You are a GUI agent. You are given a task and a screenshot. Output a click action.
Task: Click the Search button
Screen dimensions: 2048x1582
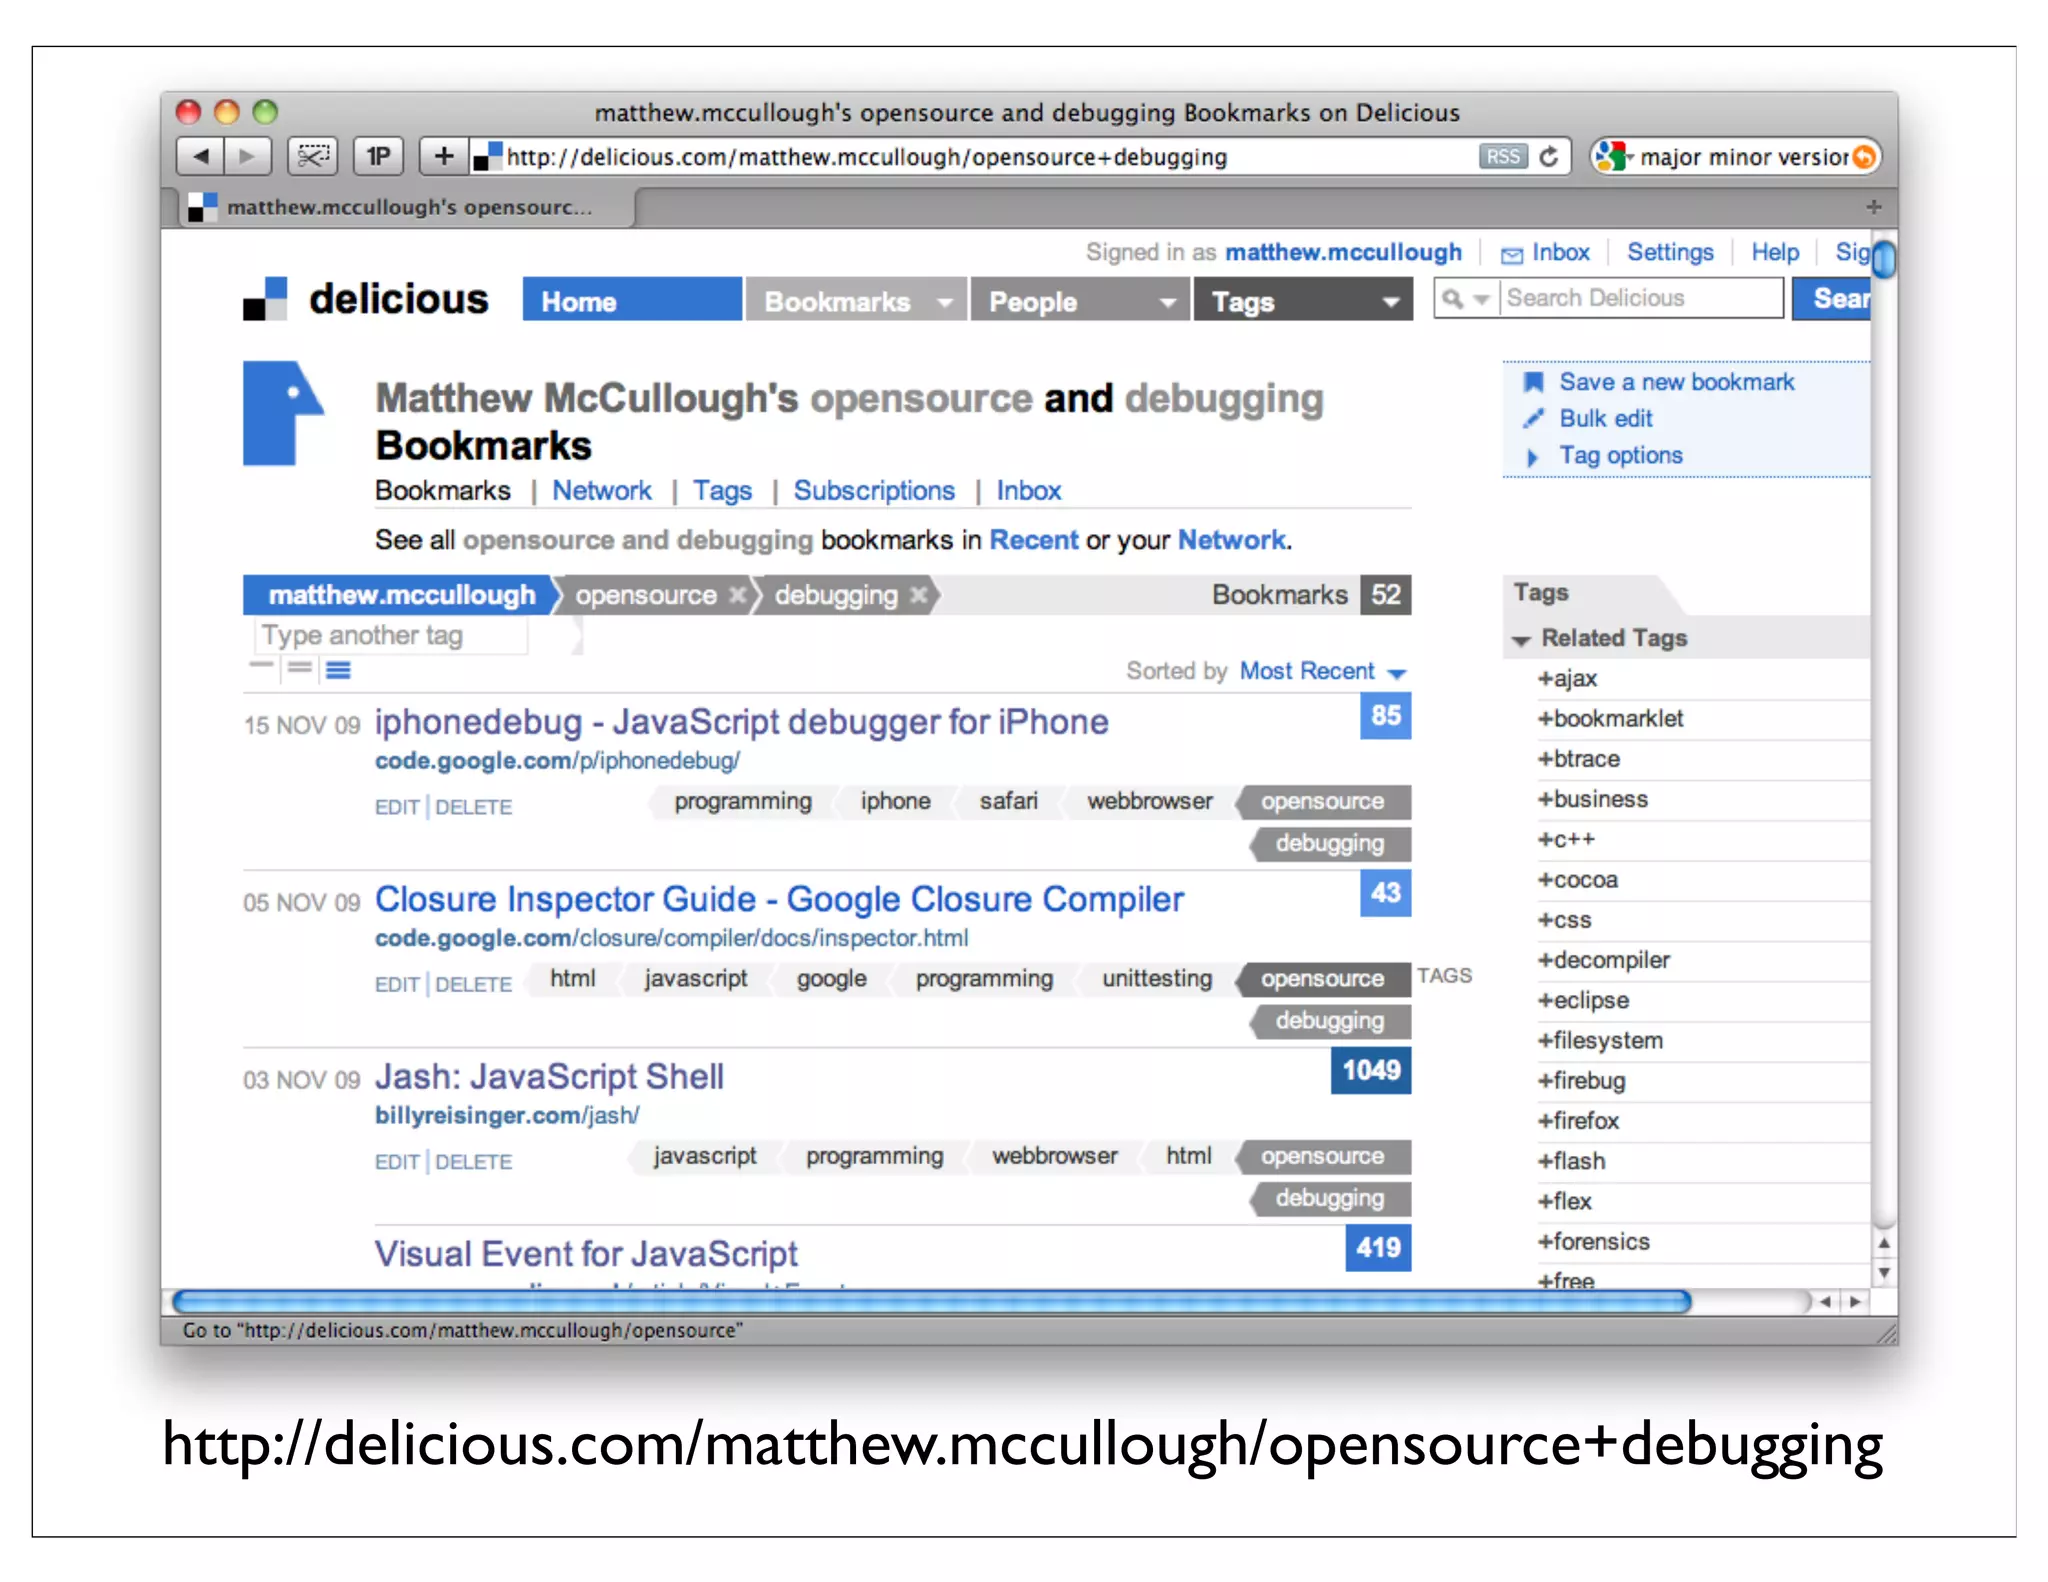click(x=1832, y=299)
